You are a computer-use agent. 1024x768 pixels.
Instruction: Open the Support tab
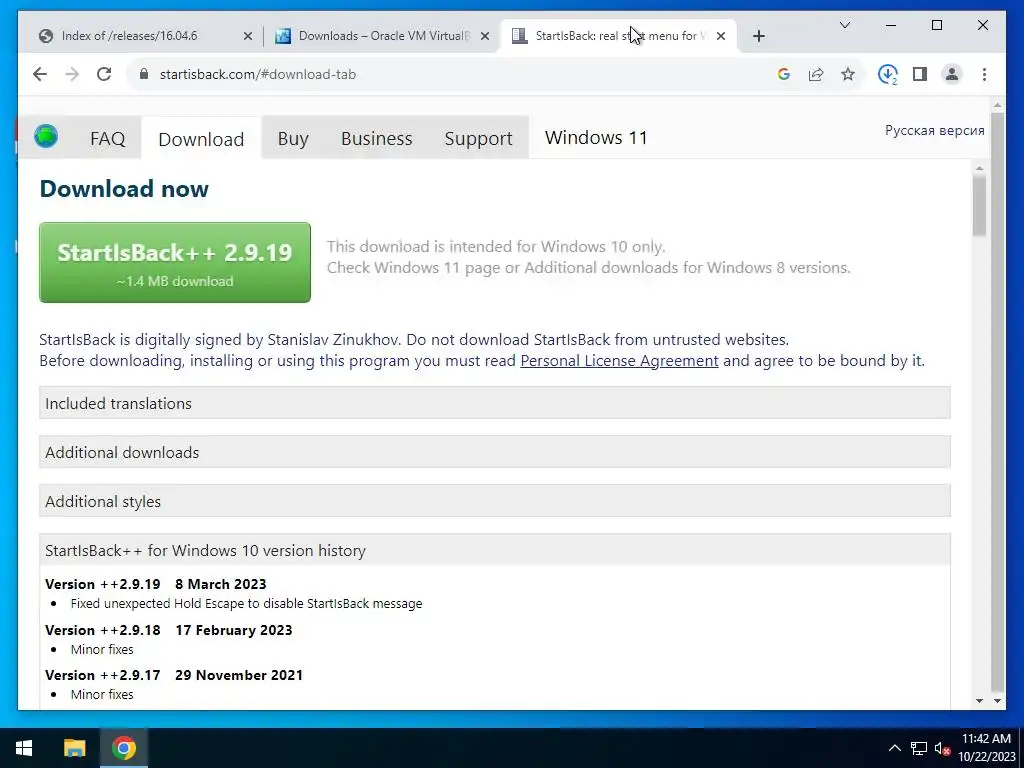478,138
